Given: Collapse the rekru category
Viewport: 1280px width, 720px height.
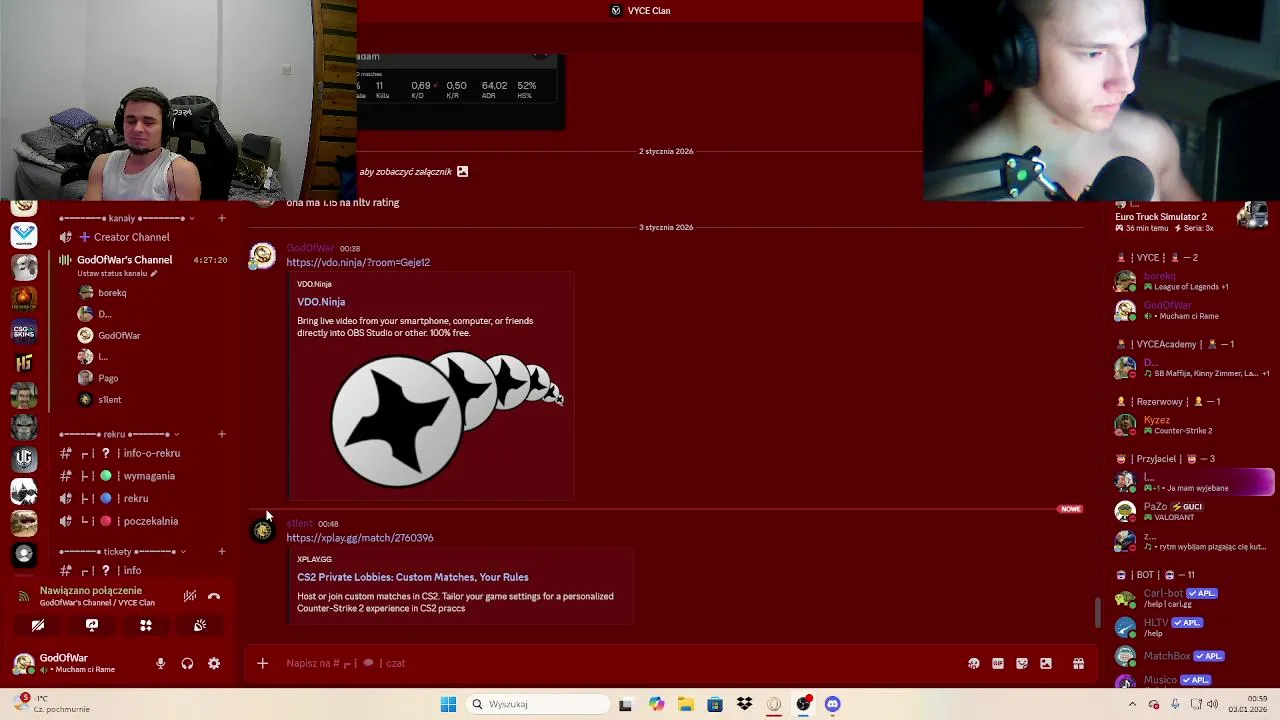Looking at the screenshot, I should pyautogui.click(x=119, y=434).
